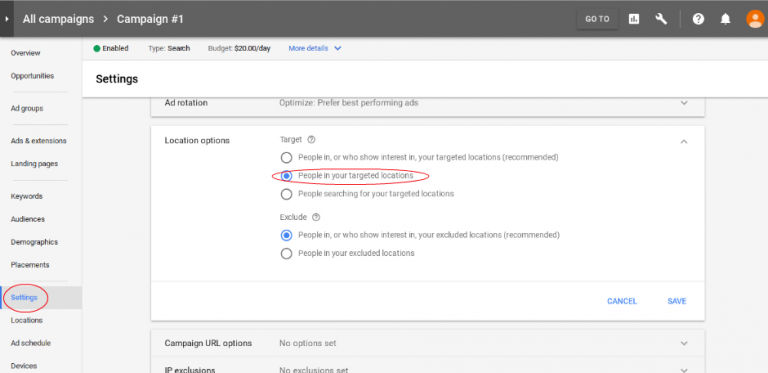The width and height of the screenshot is (768, 373).
Task: Click the GO TO button
Action: tap(597, 19)
